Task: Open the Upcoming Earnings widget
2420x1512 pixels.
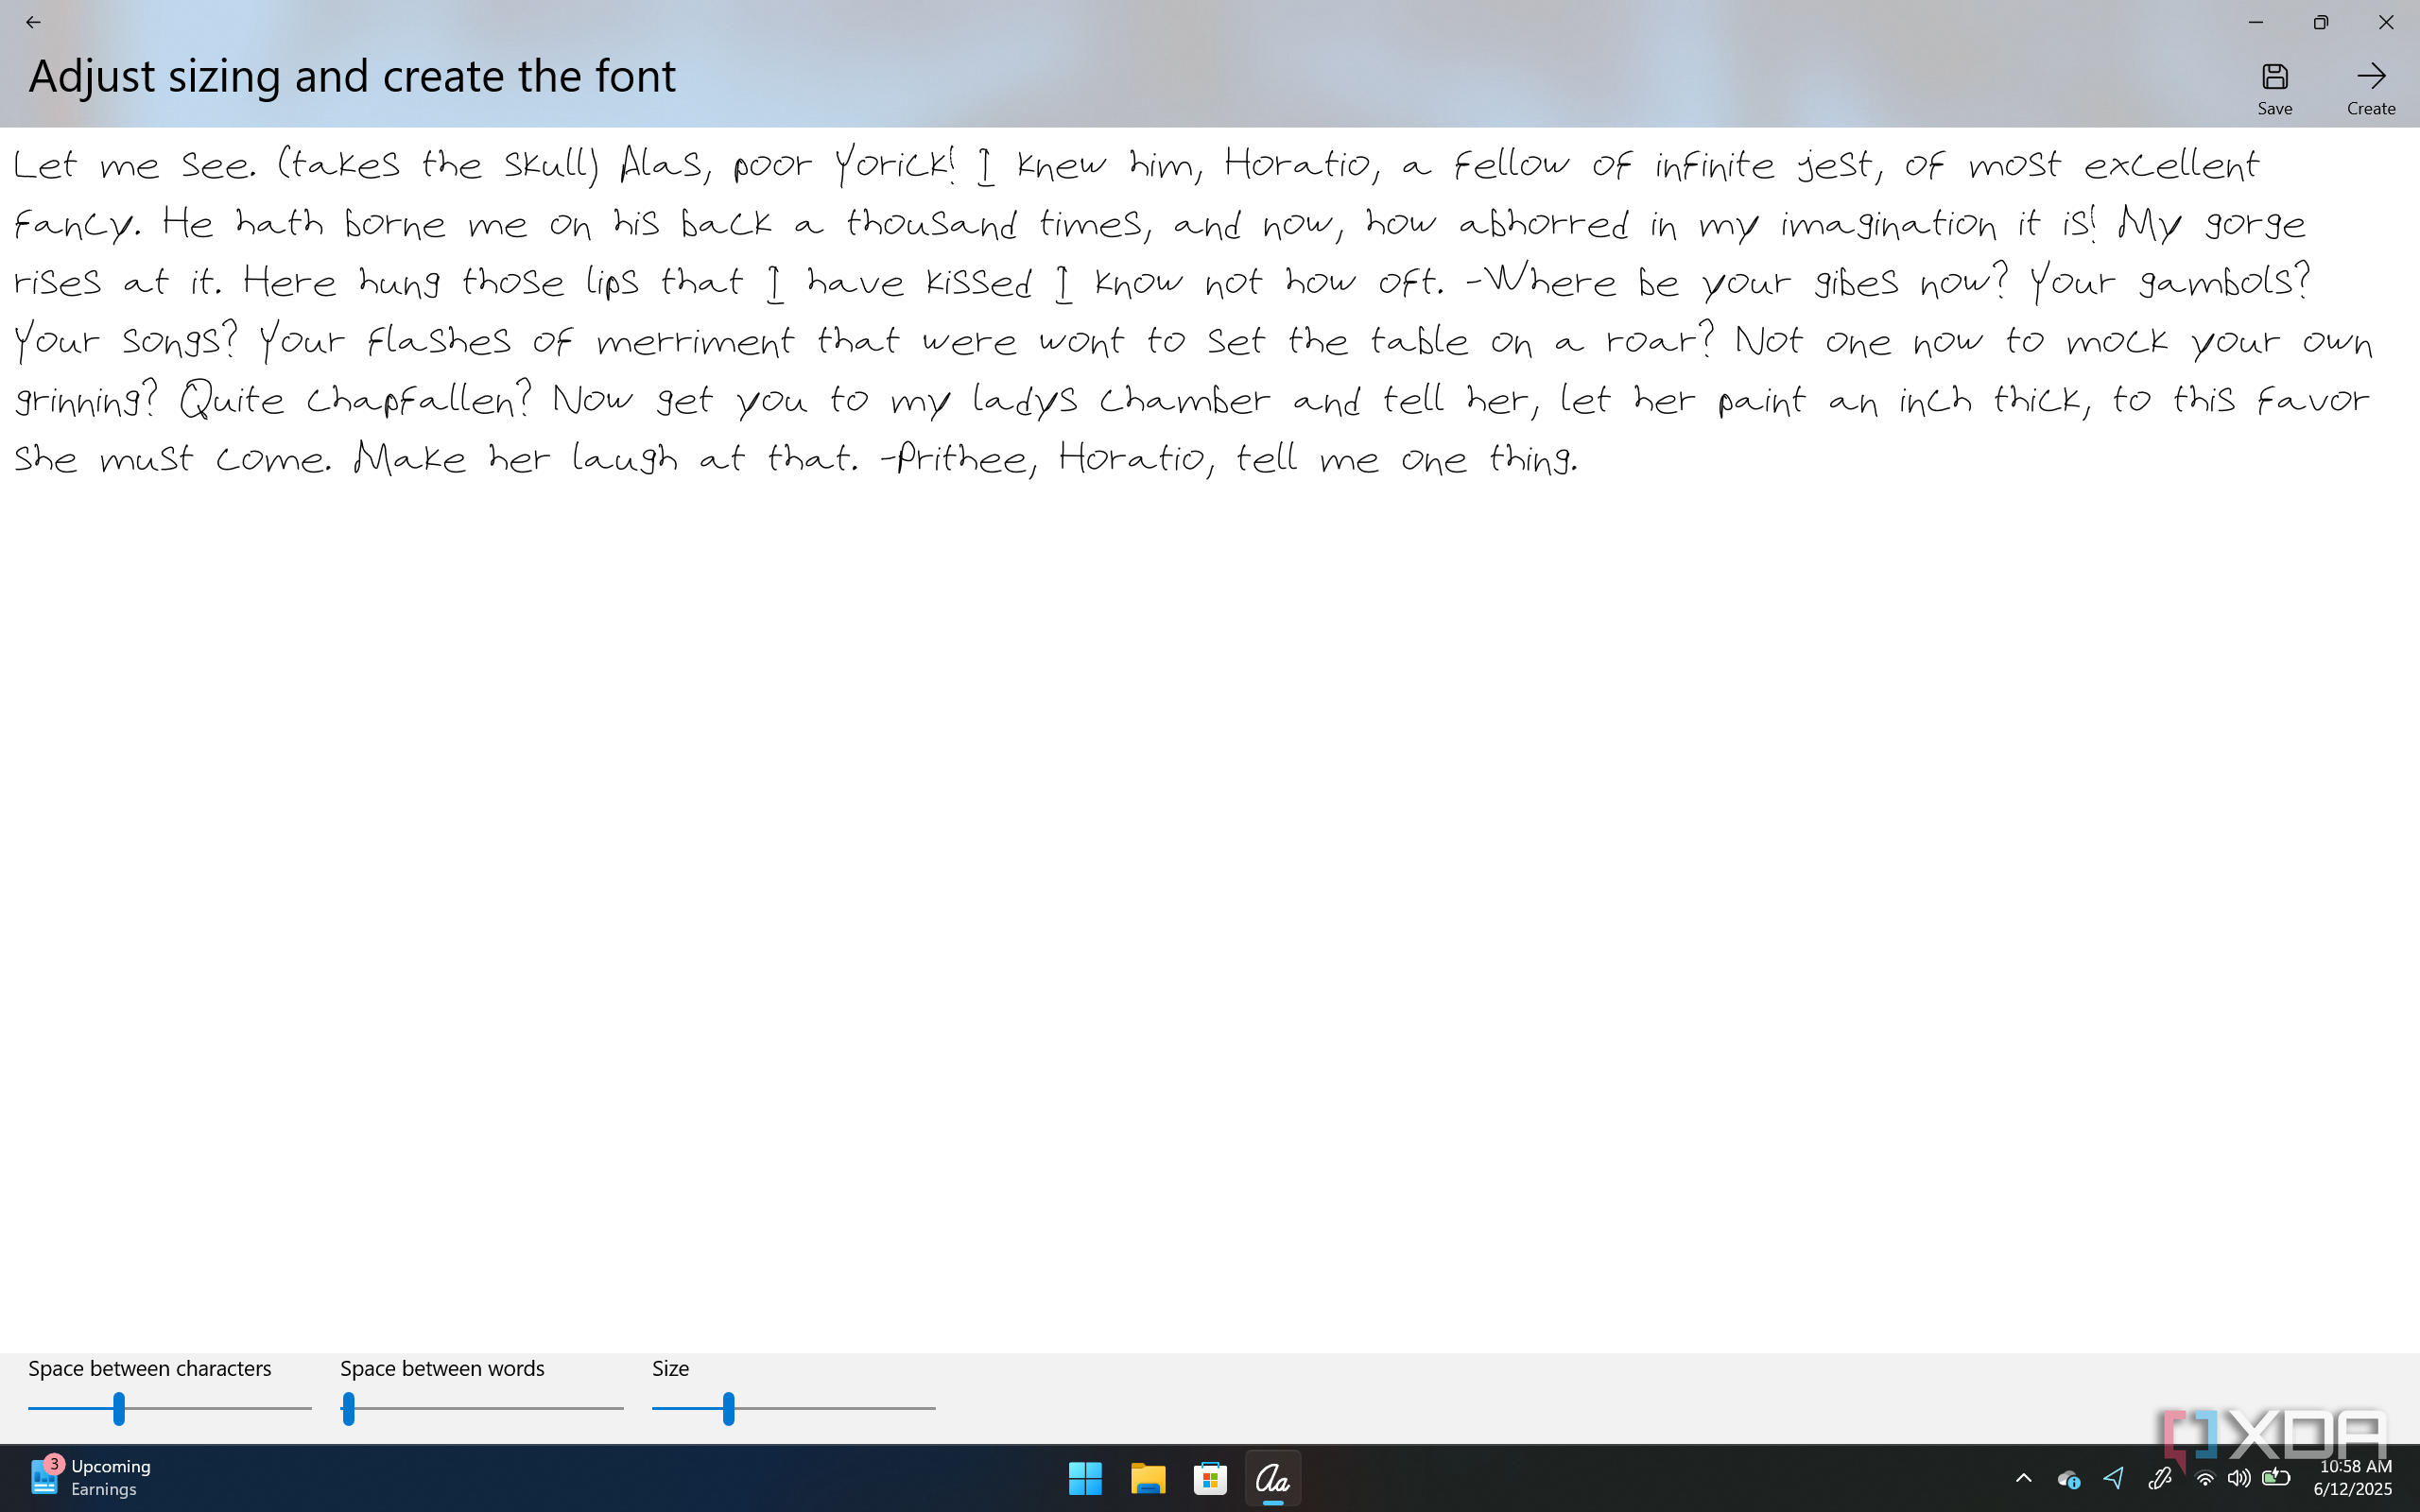Action: coord(90,1477)
